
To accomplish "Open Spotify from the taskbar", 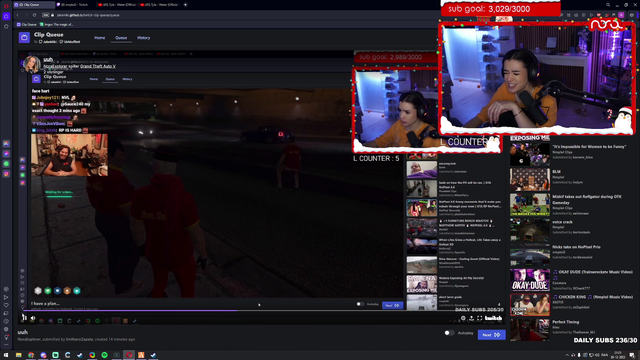I will pyautogui.click(x=104, y=355).
